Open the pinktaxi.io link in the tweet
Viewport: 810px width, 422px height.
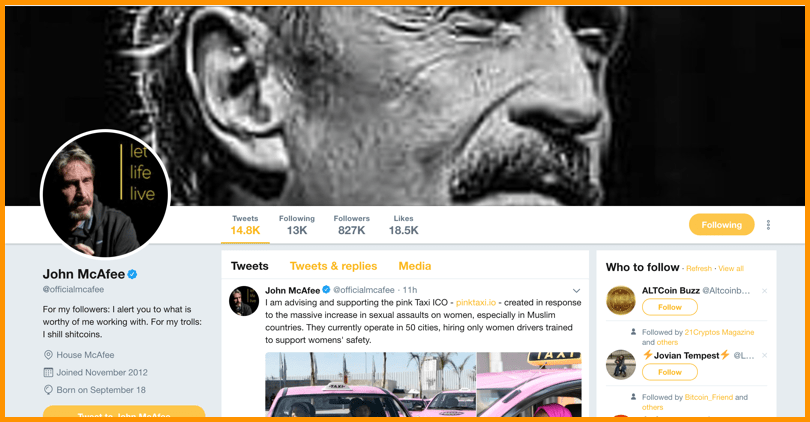(x=476, y=303)
